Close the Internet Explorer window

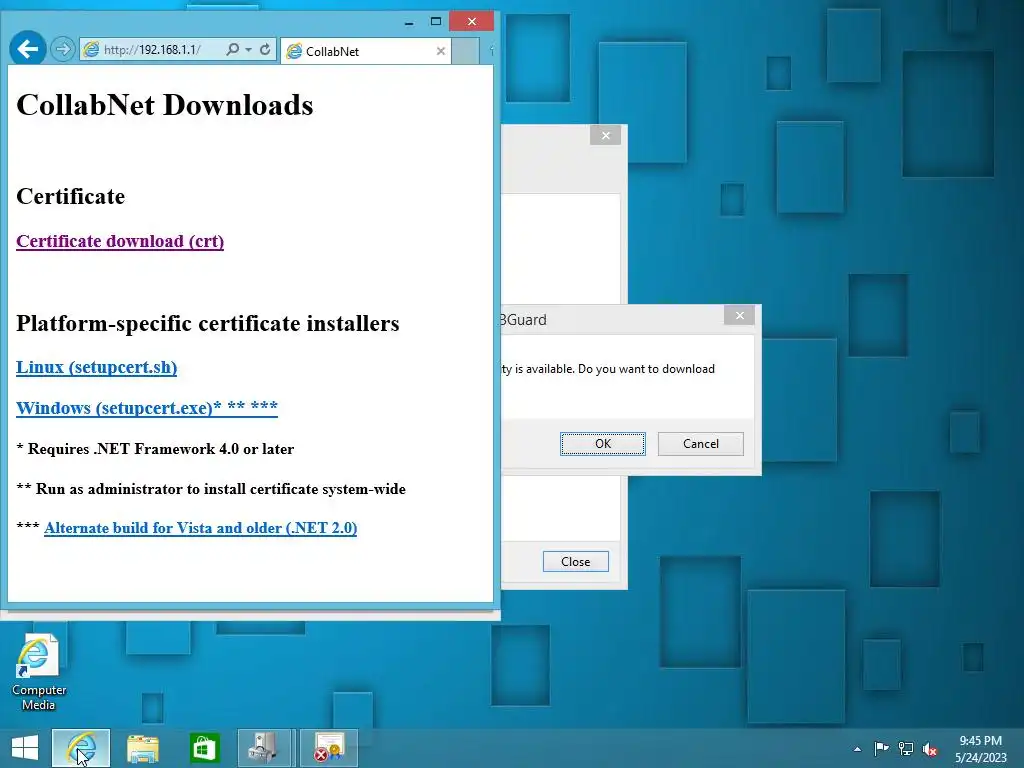tap(472, 22)
